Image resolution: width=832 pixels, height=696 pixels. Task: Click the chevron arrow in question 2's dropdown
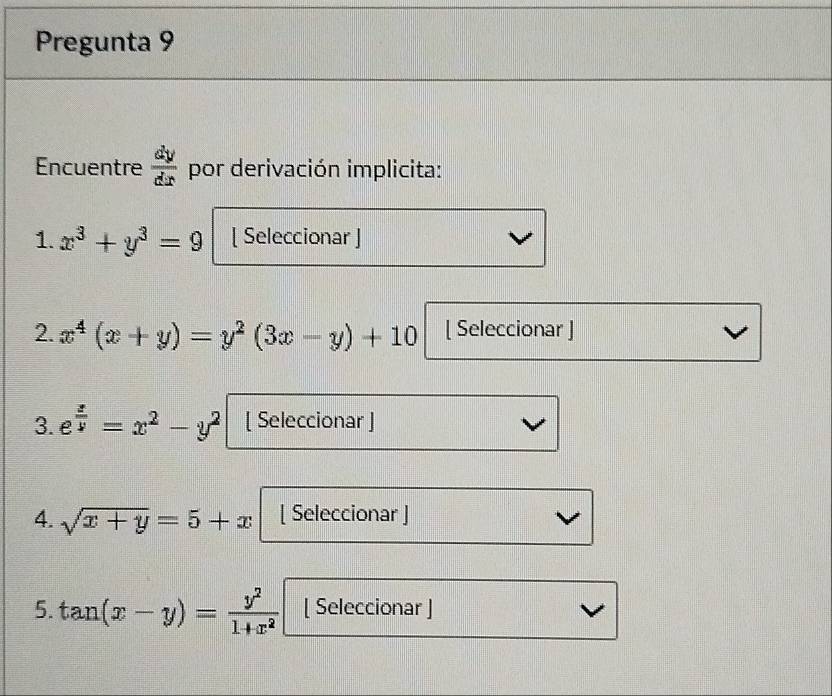(x=733, y=333)
